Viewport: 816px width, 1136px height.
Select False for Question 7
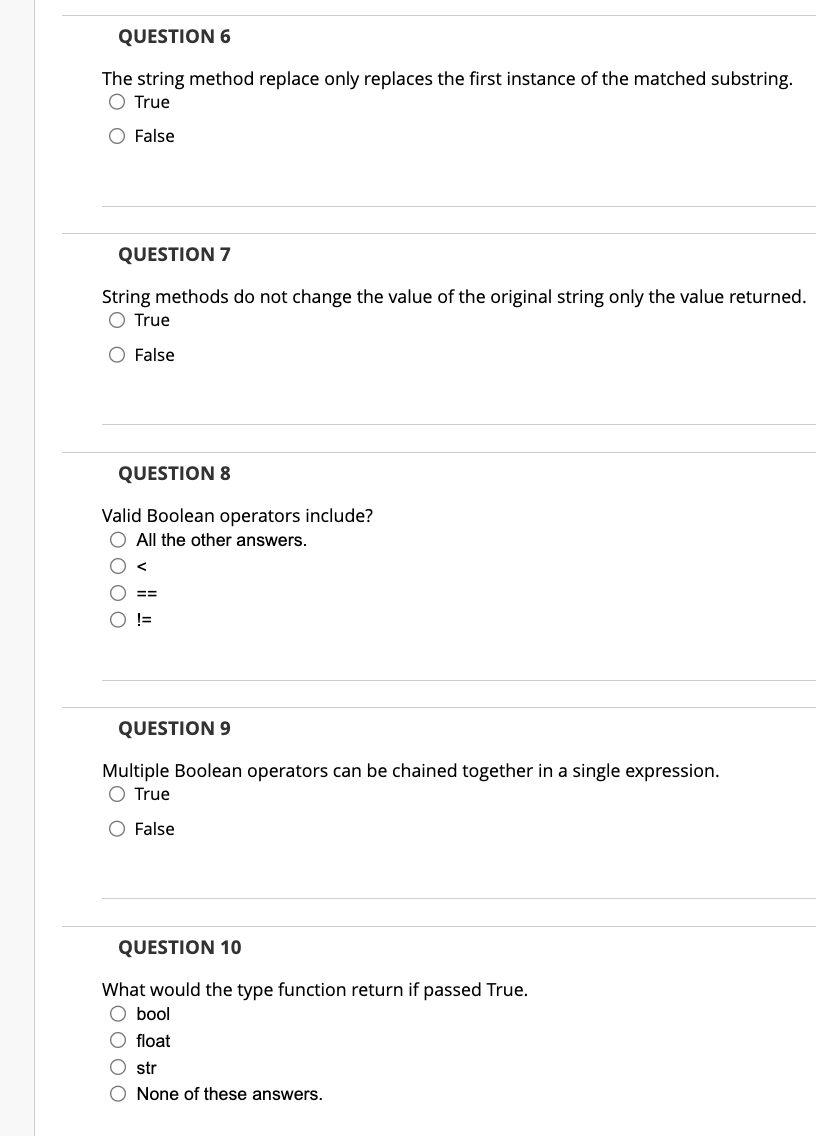[x=117, y=354]
